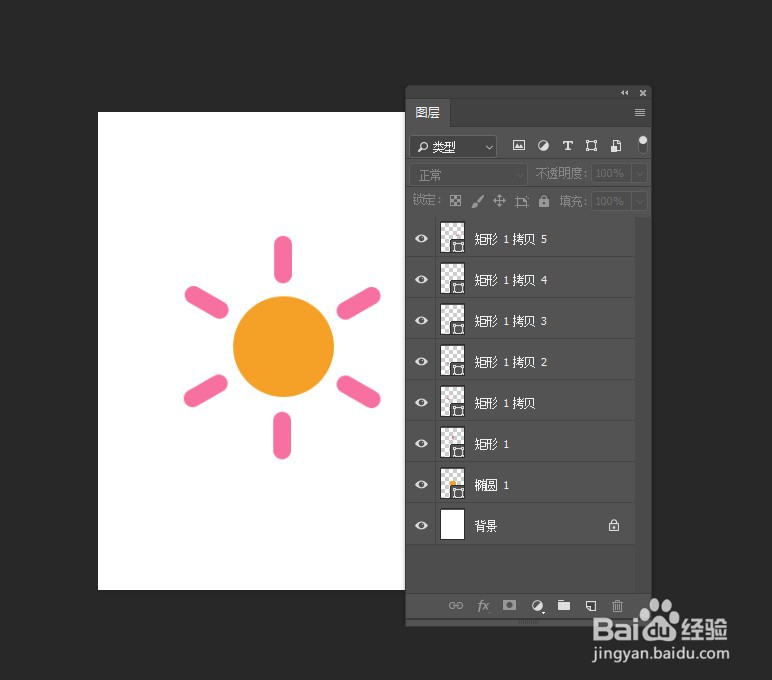Select layer named 矩形 1

491,444
